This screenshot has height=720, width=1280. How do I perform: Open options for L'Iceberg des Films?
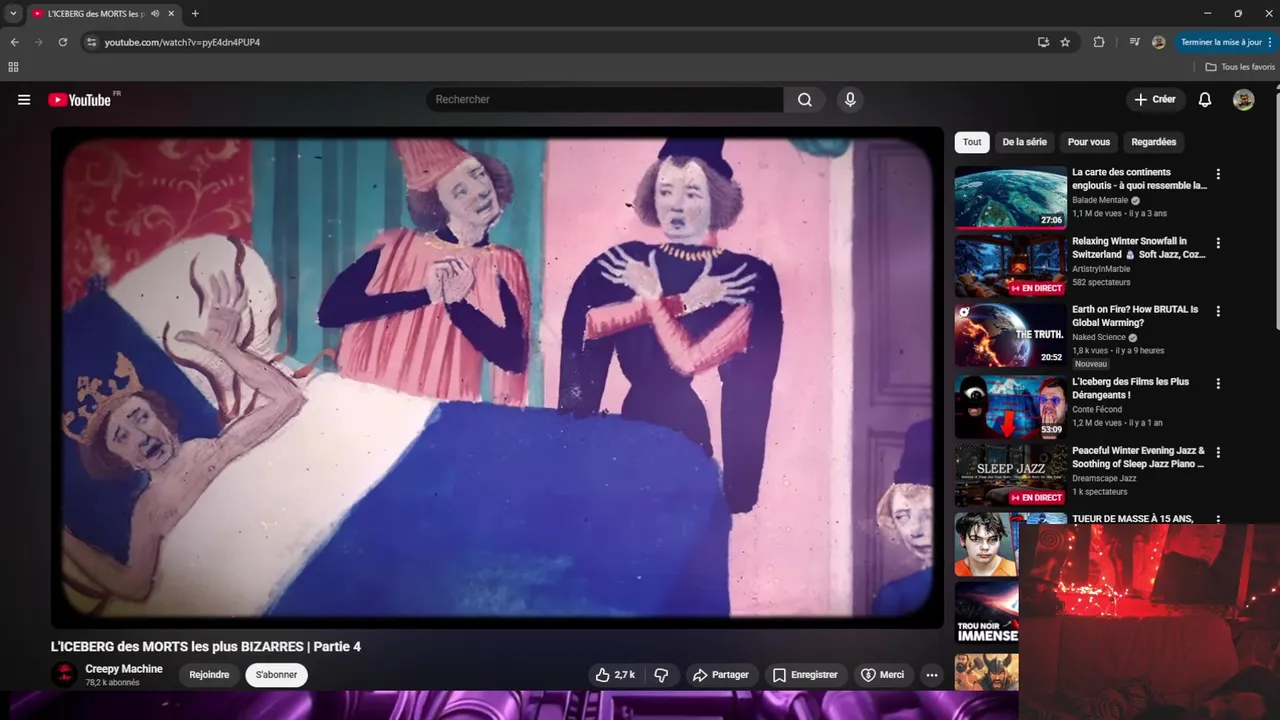pyautogui.click(x=1218, y=383)
